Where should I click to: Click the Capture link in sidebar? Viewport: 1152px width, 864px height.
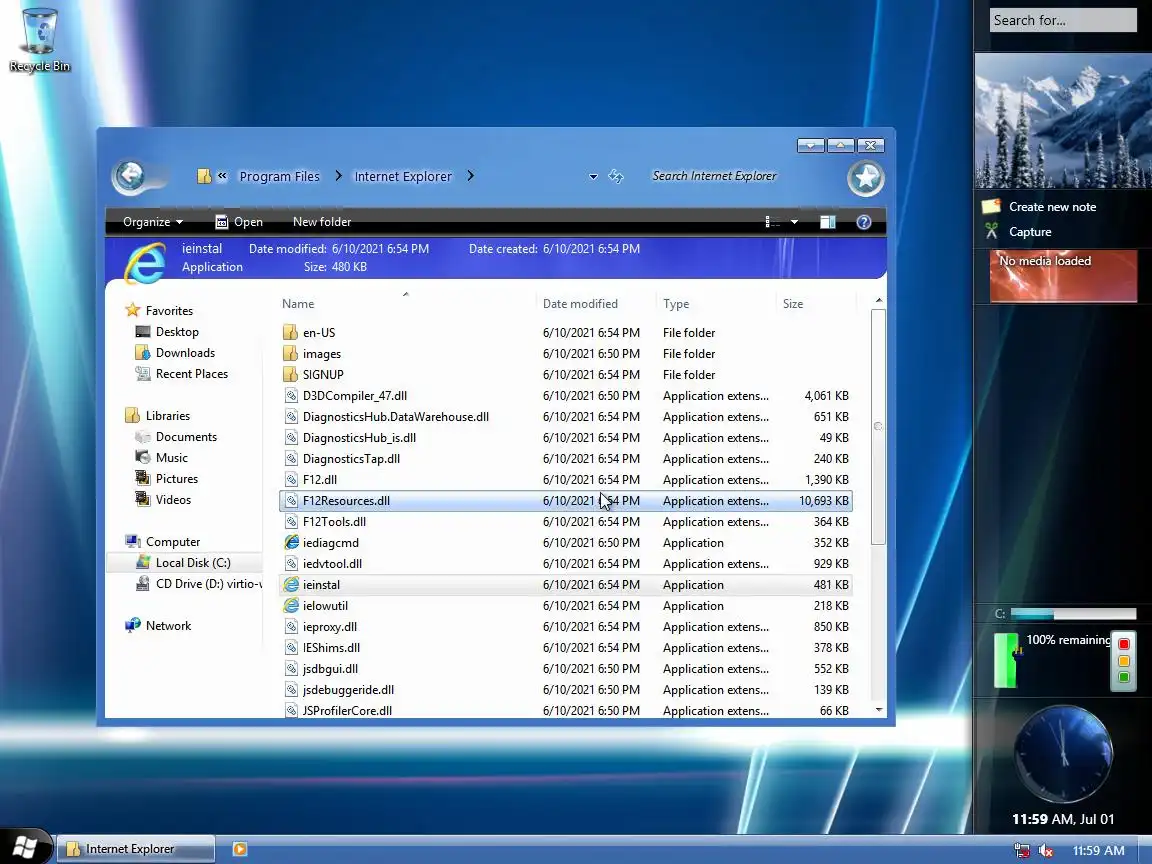tap(1030, 232)
